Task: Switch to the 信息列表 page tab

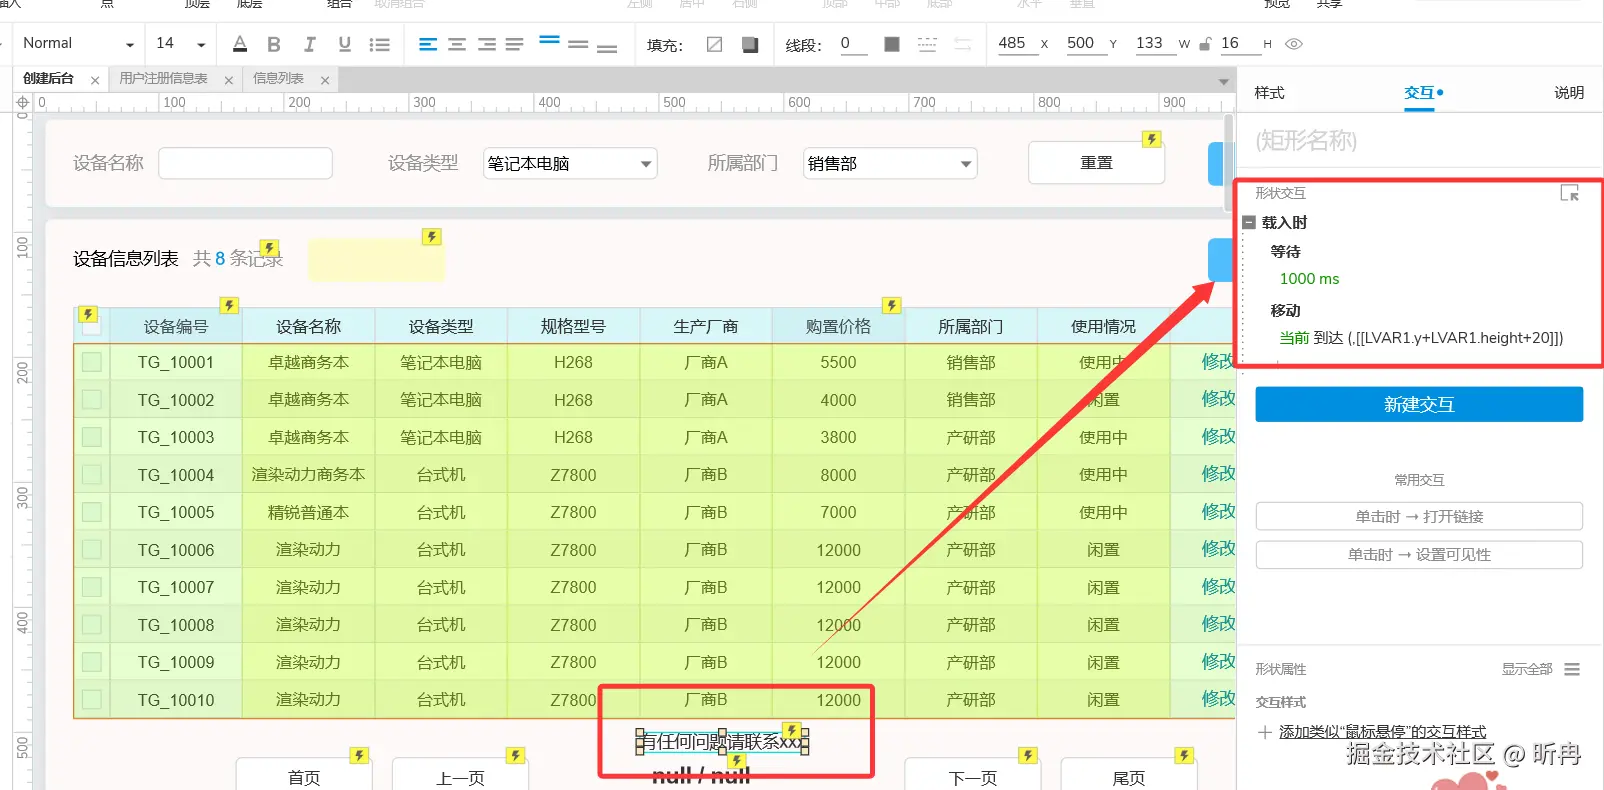Action: point(278,79)
